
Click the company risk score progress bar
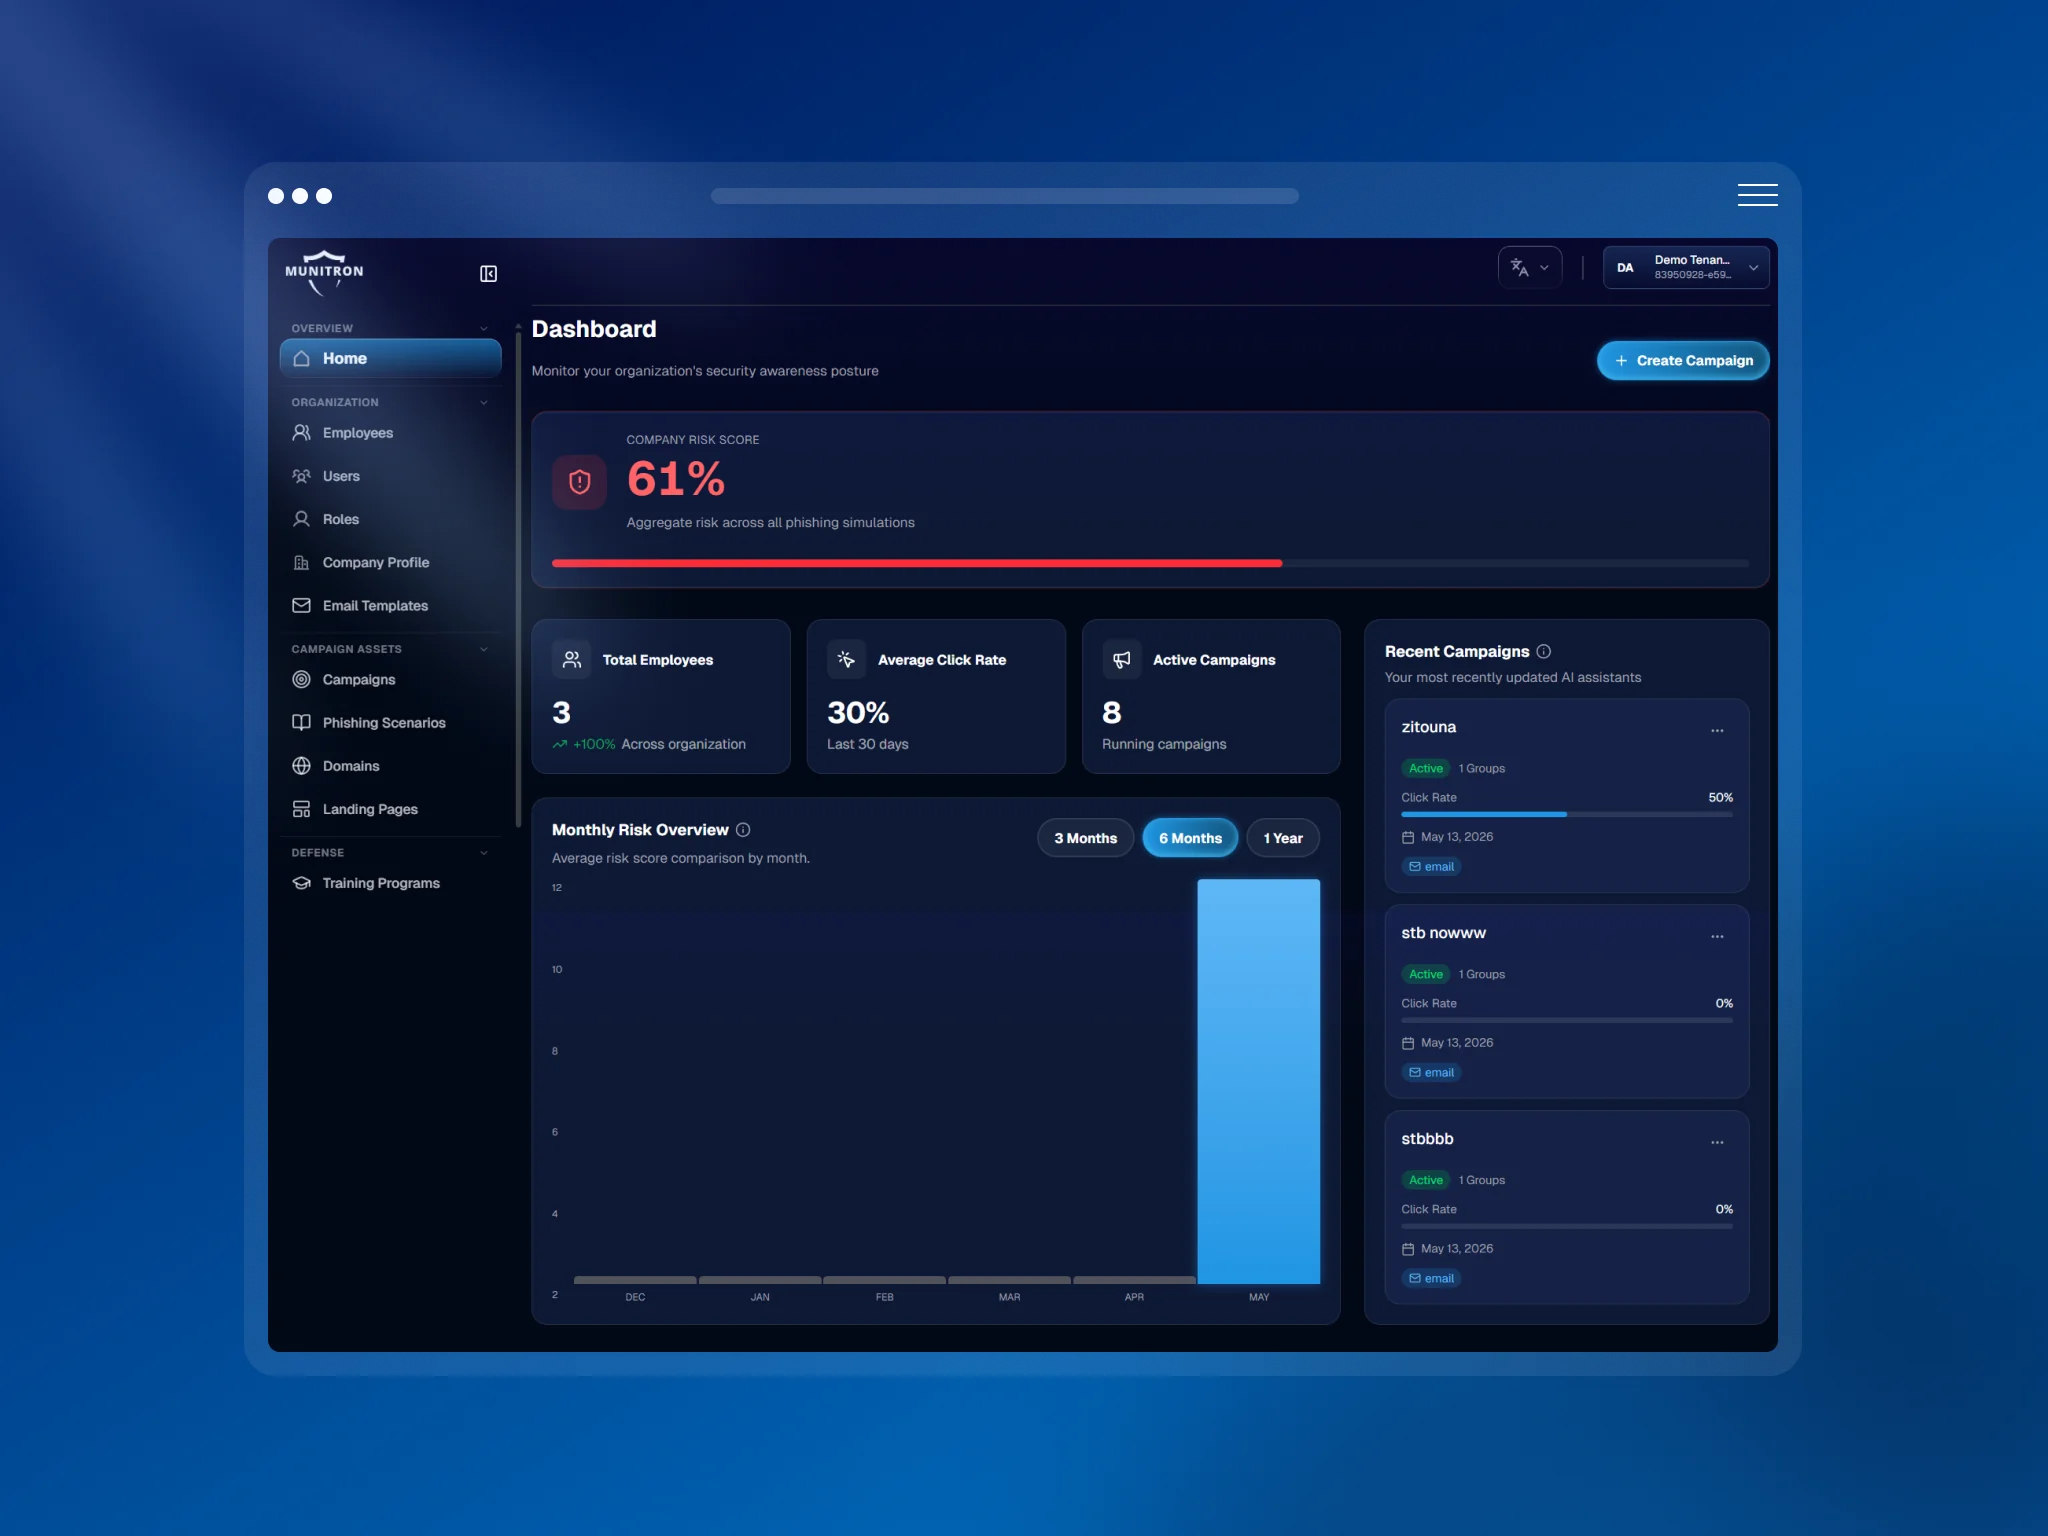click(x=1150, y=563)
